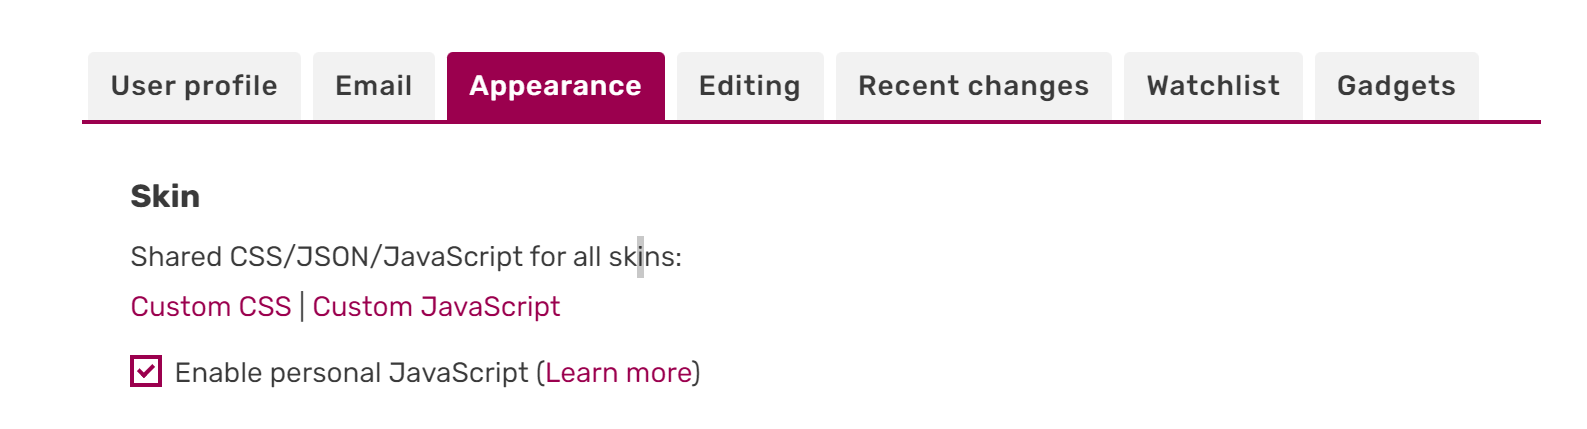Uncheck the Enable personal JavaScript checkbox
This screenshot has width=1587, height=429.
coord(146,372)
